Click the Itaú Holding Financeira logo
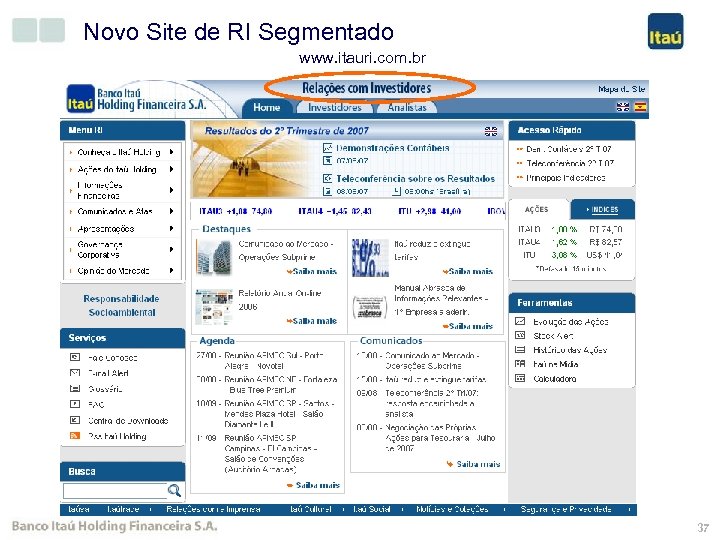Viewport: 720px width, 540px height. click(x=136, y=99)
